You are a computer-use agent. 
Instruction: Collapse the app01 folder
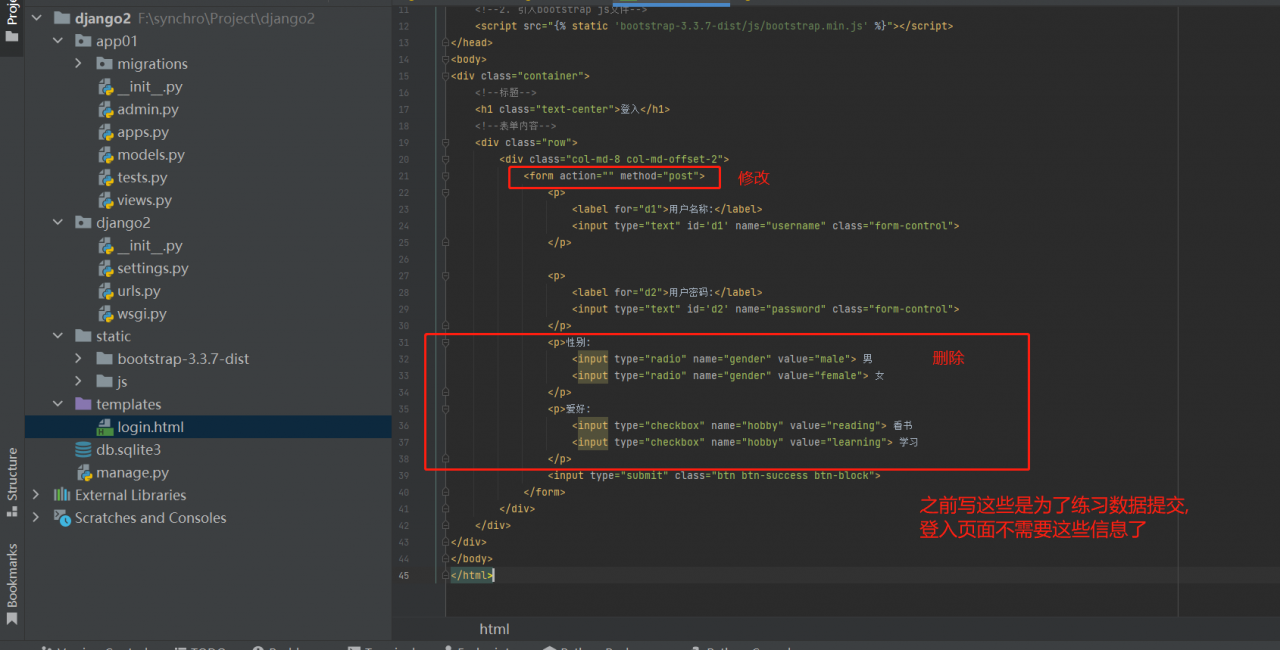tap(58, 41)
